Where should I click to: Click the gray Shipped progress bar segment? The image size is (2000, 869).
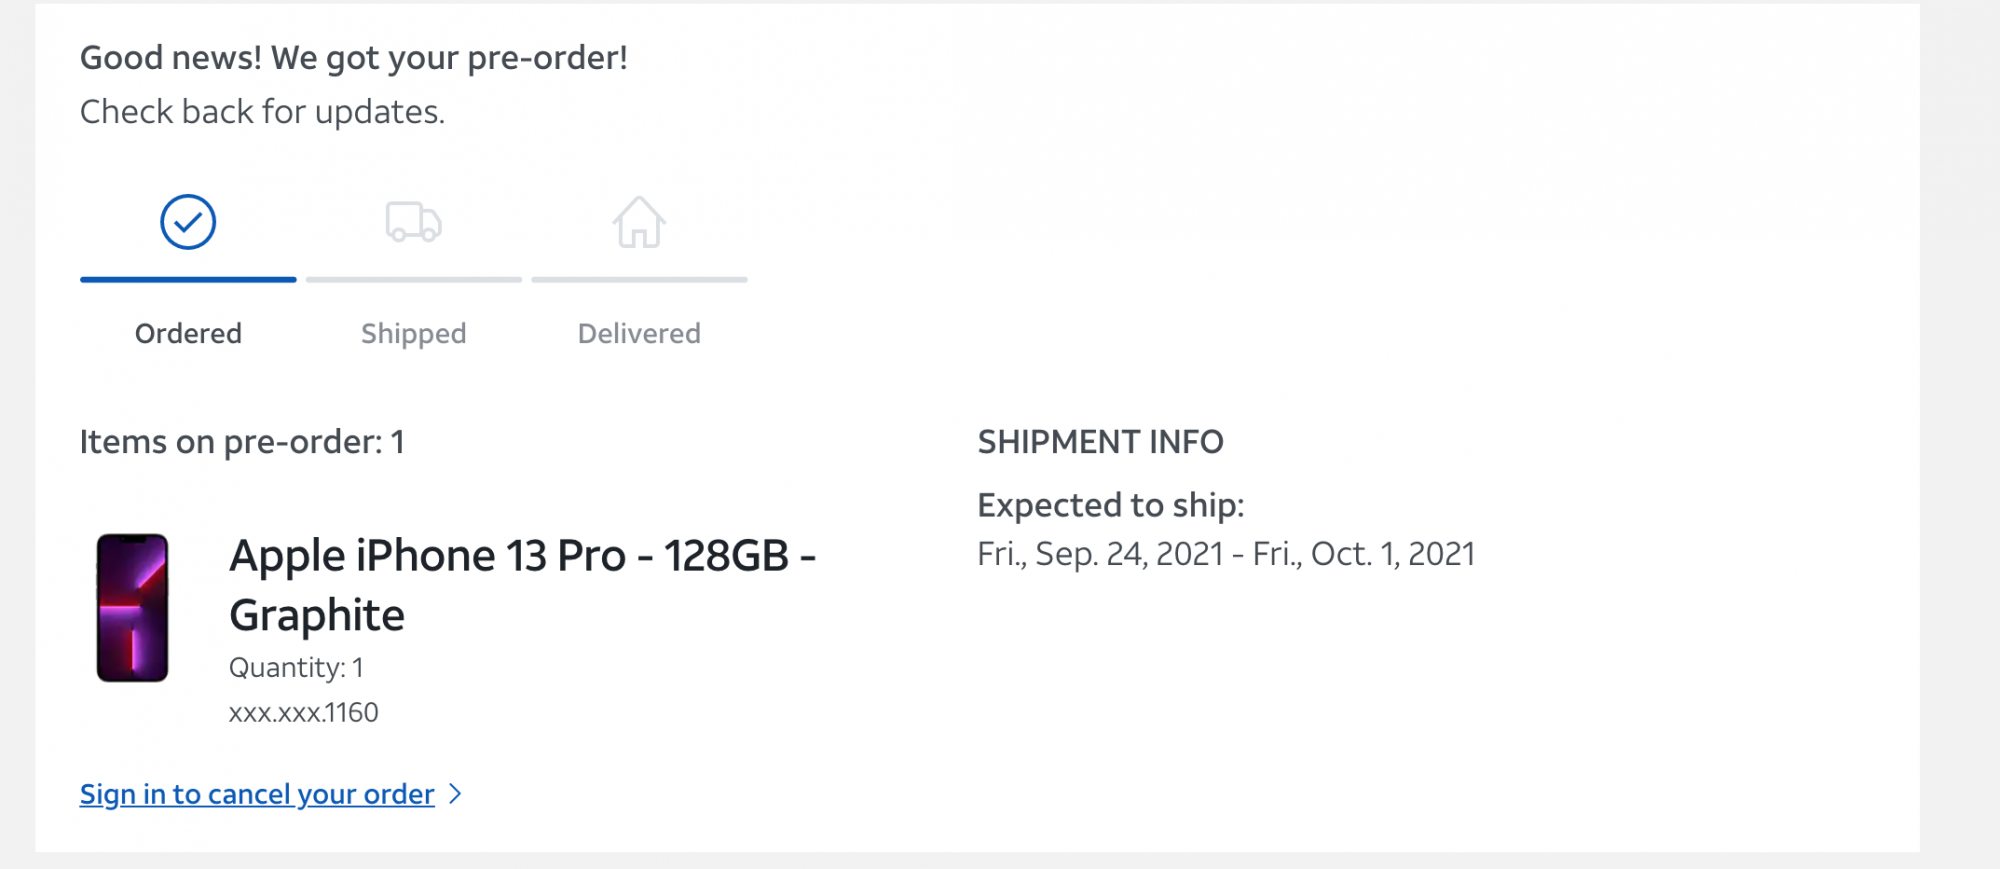pyautogui.click(x=413, y=280)
